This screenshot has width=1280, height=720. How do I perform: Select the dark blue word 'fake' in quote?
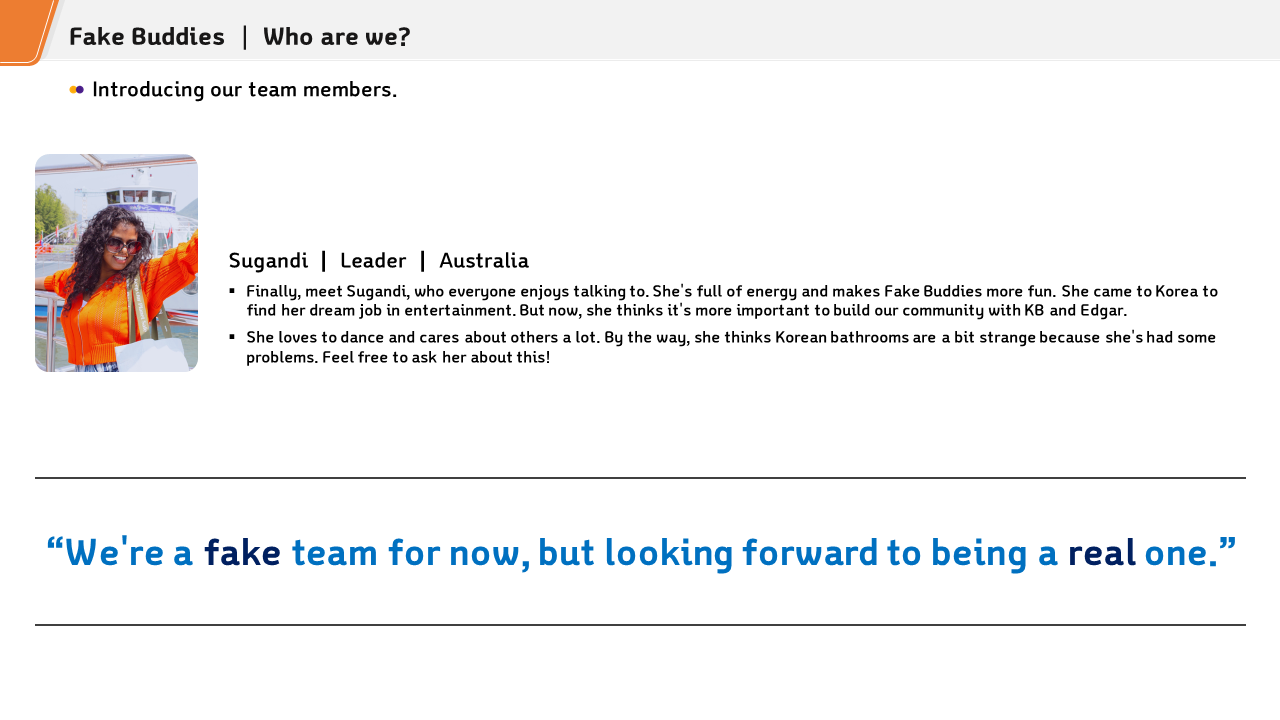pos(242,553)
